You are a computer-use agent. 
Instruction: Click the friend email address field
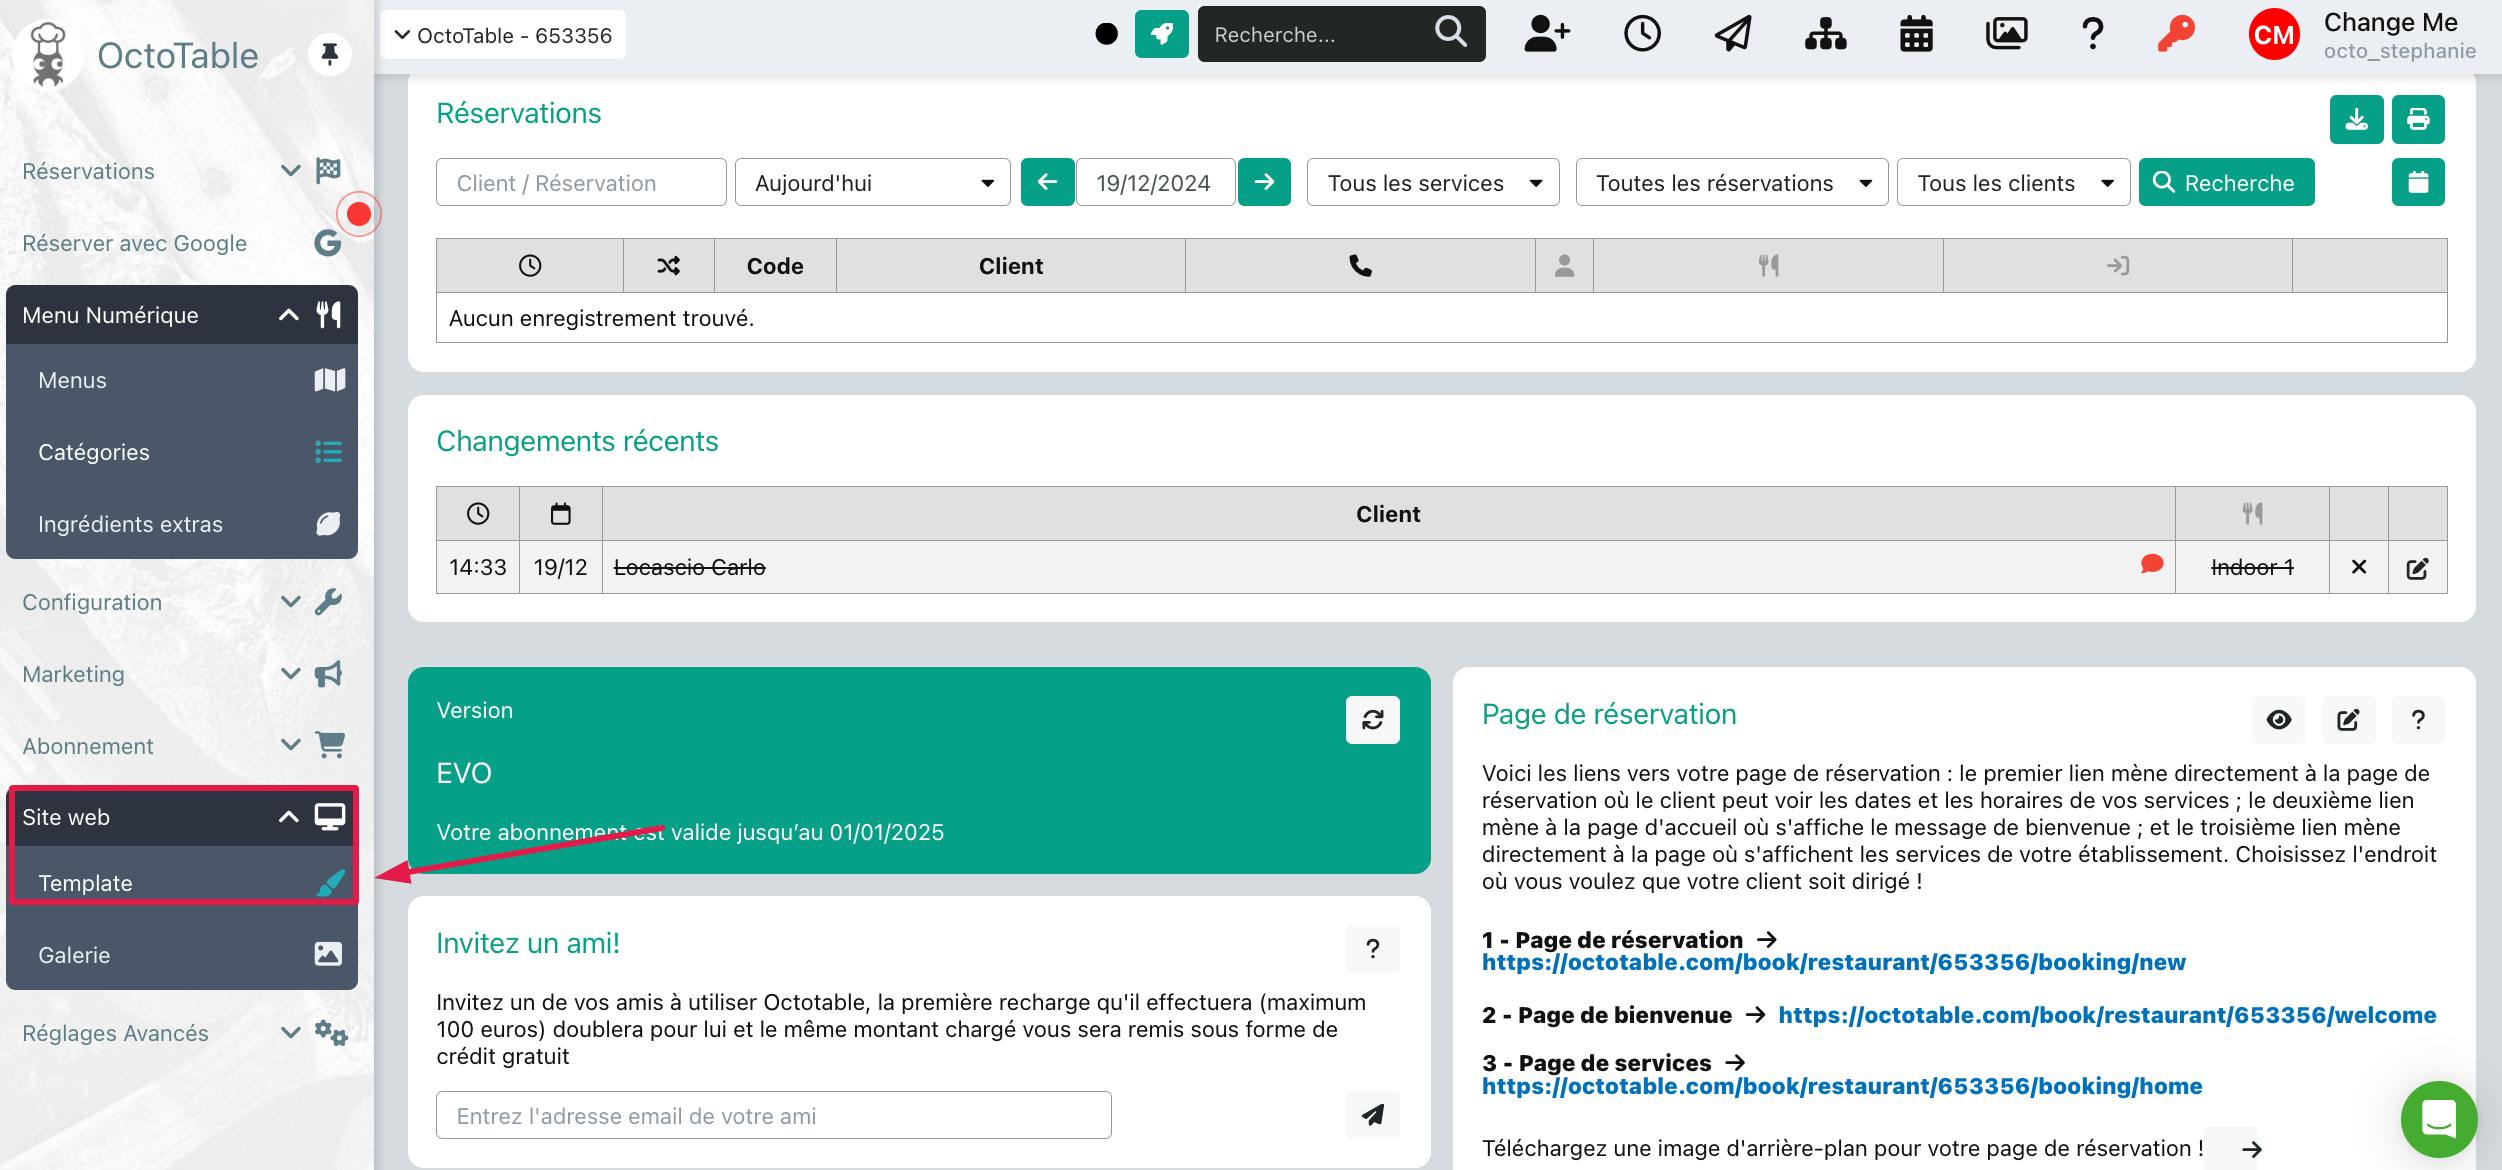point(773,1116)
